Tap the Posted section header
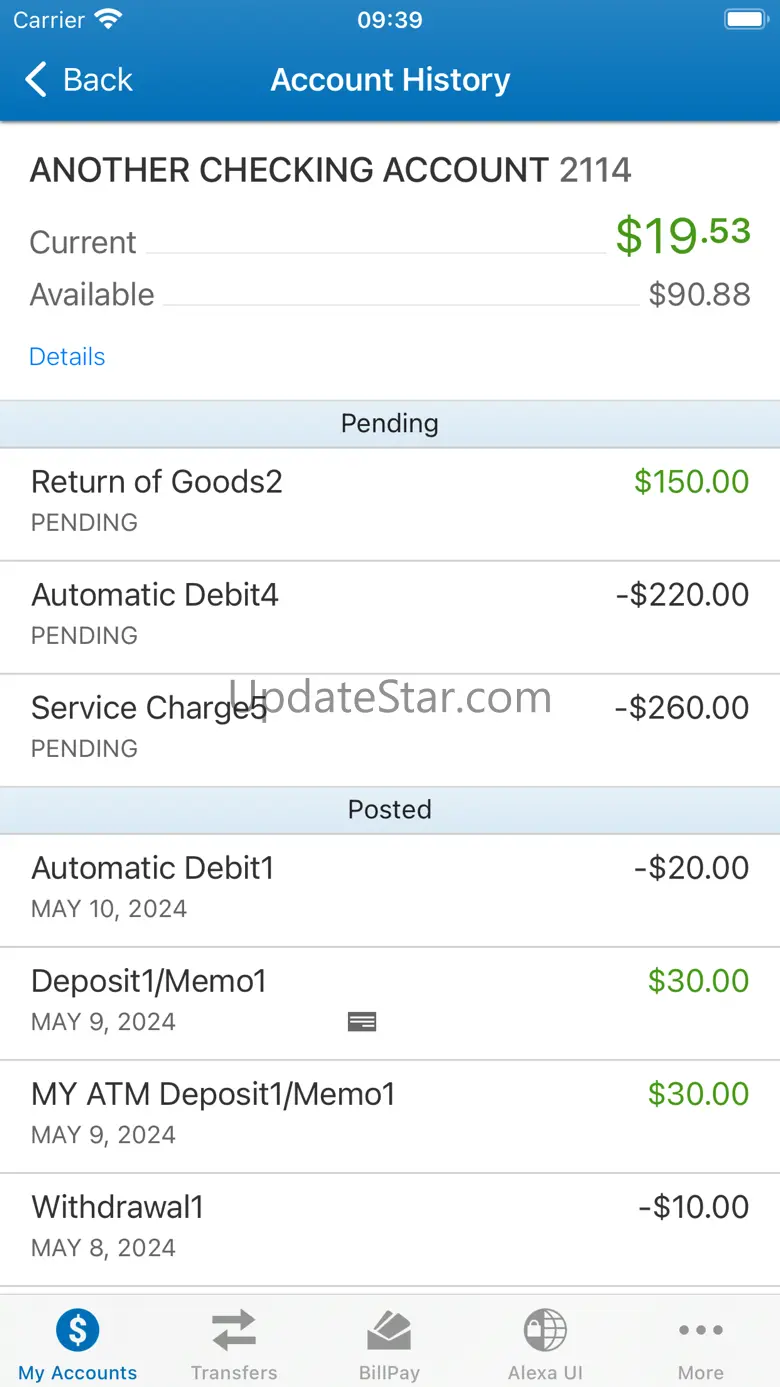Image resolution: width=780 pixels, height=1387 pixels. click(x=390, y=809)
